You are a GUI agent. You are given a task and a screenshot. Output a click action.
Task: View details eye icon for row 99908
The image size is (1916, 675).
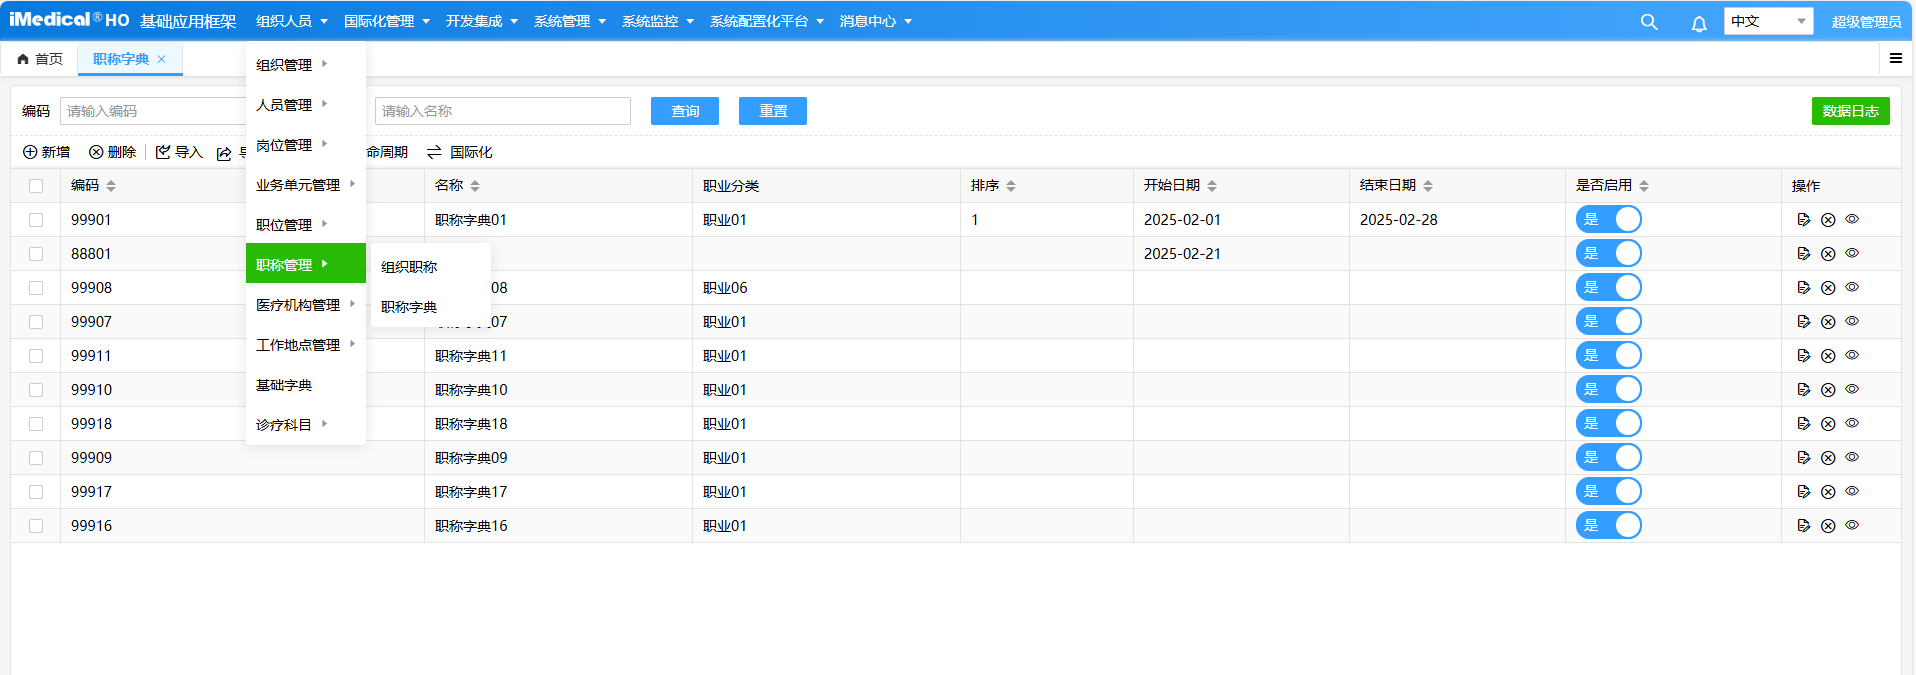1852,288
